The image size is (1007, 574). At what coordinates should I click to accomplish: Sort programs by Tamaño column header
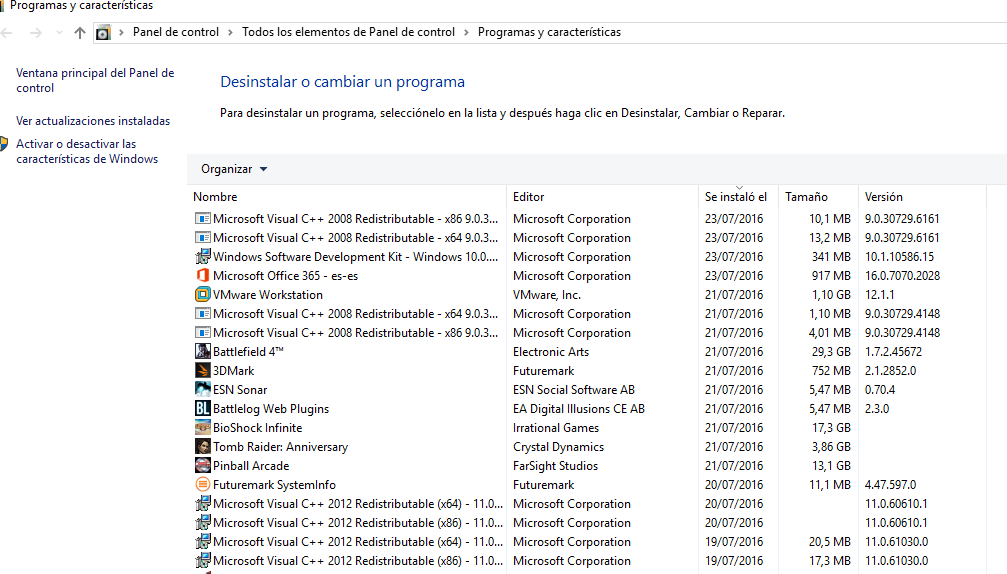806,197
